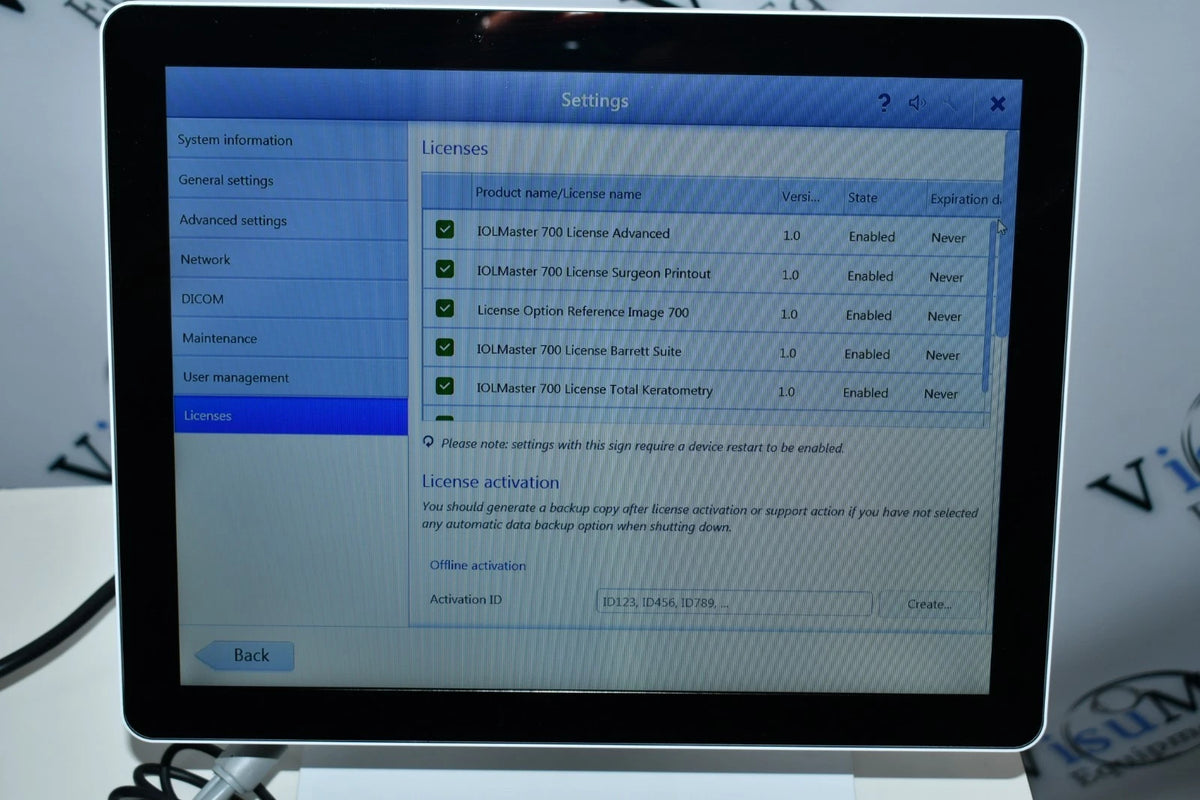Select IOLMaster 700 License Barrett Suite name

pos(579,351)
